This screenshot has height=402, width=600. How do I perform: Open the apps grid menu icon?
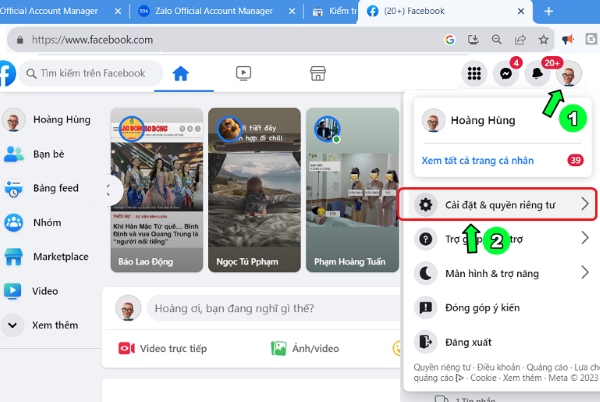(475, 74)
